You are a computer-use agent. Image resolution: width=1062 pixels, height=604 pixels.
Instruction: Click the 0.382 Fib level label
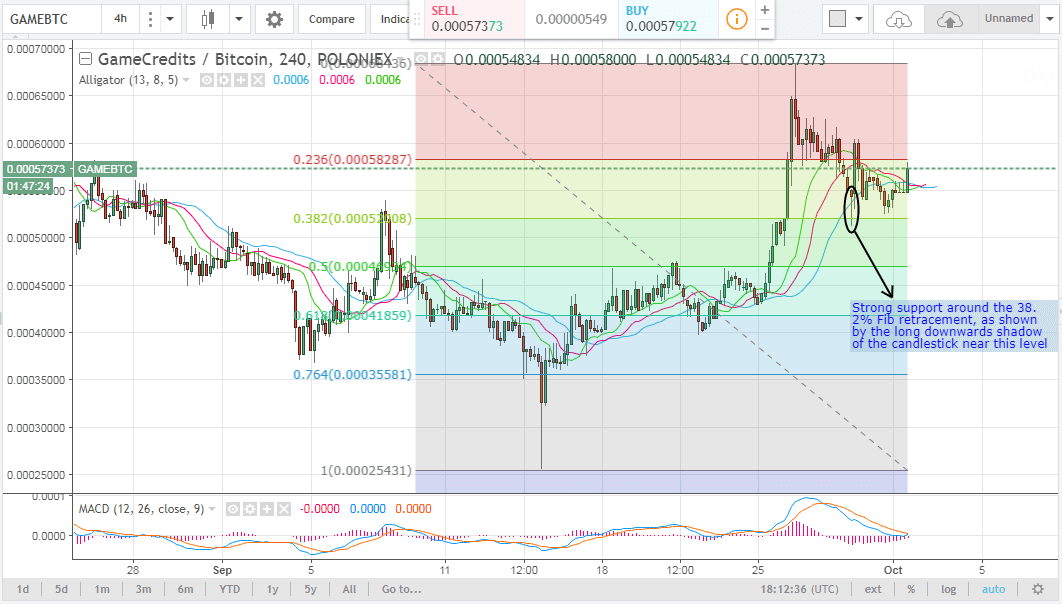[x=352, y=219]
